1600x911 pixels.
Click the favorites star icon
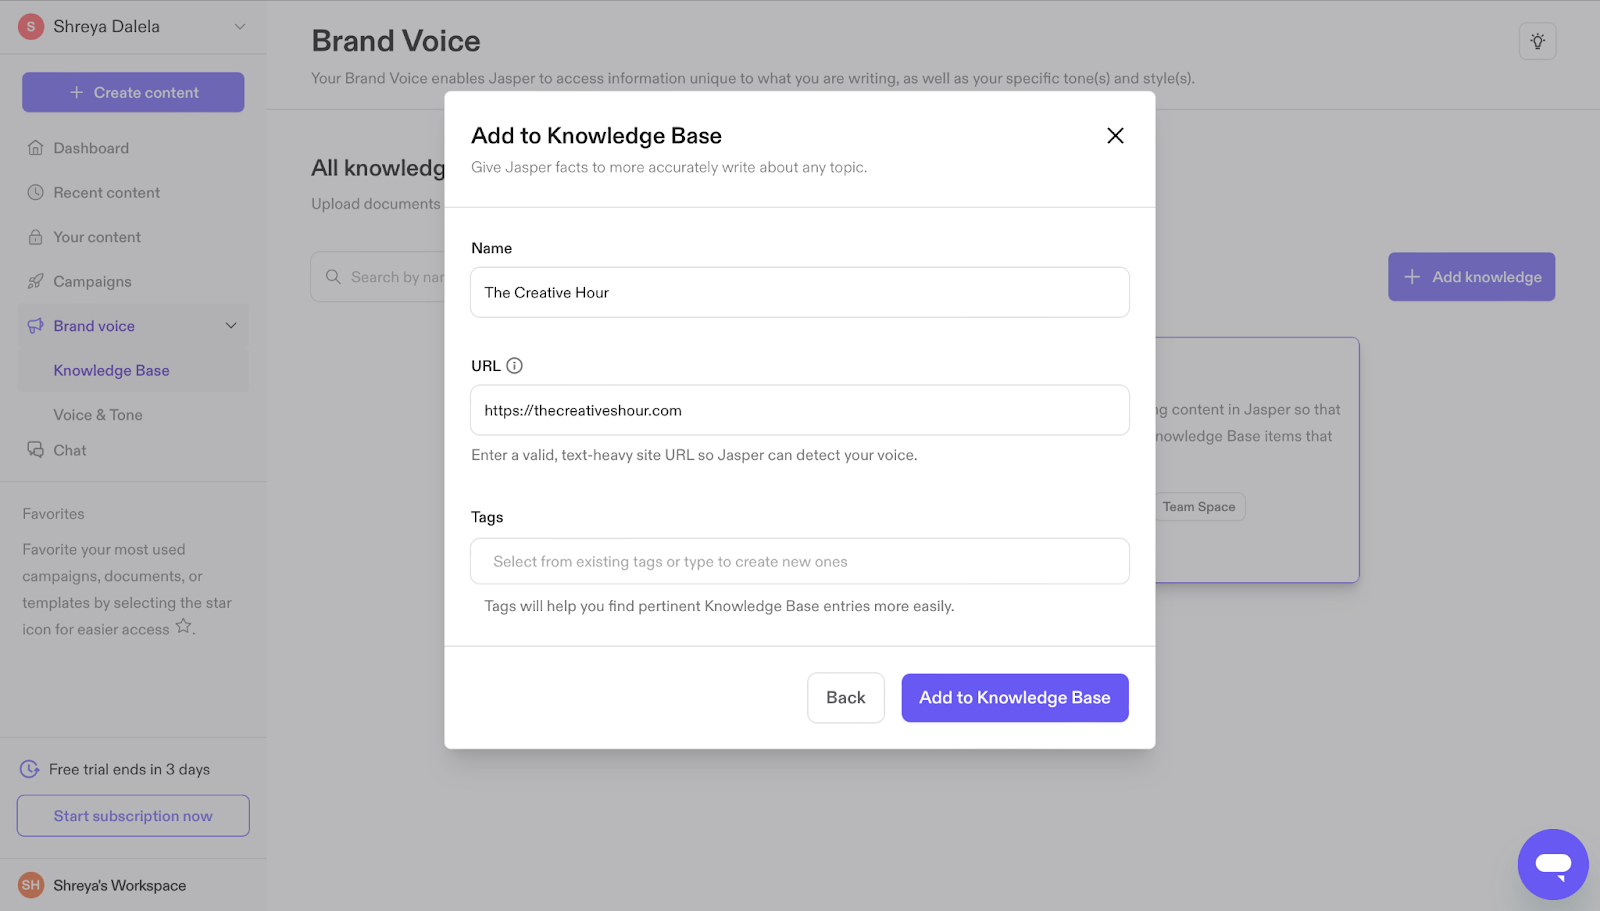[183, 626]
